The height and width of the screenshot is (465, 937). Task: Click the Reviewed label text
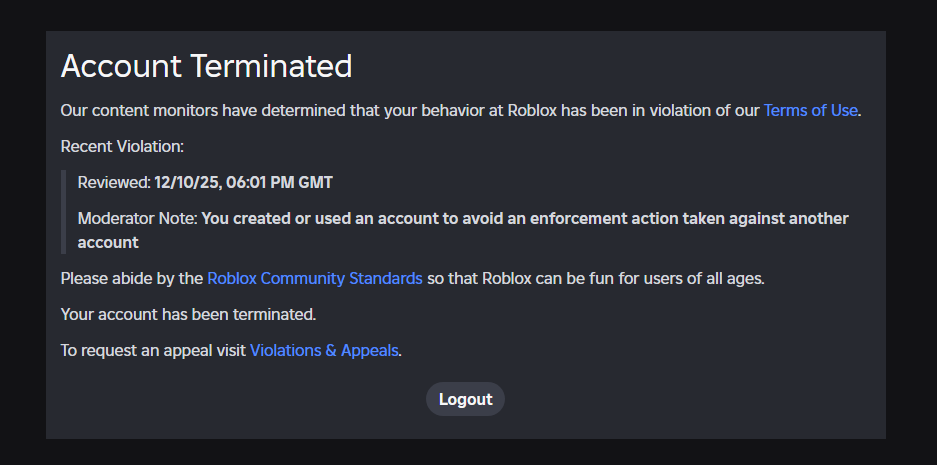click(x=113, y=182)
